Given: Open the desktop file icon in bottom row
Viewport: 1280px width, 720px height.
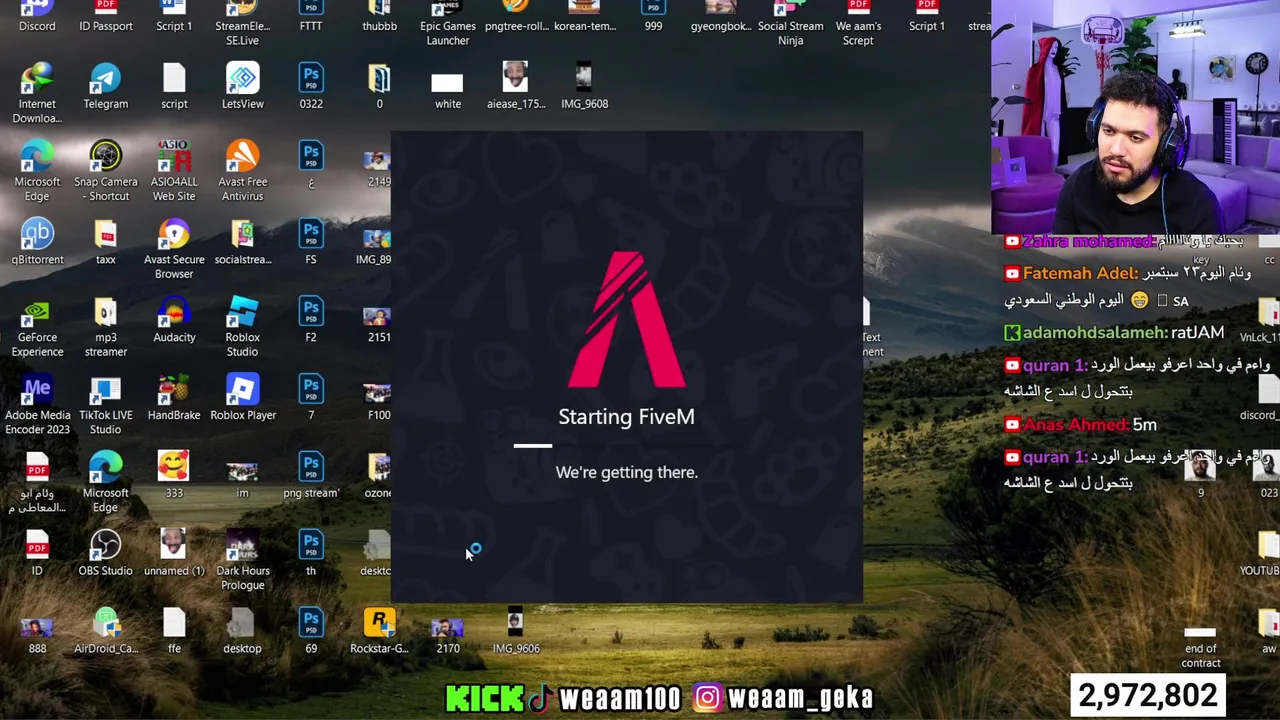Looking at the screenshot, I should pyautogui.click(x=242, y=632).
